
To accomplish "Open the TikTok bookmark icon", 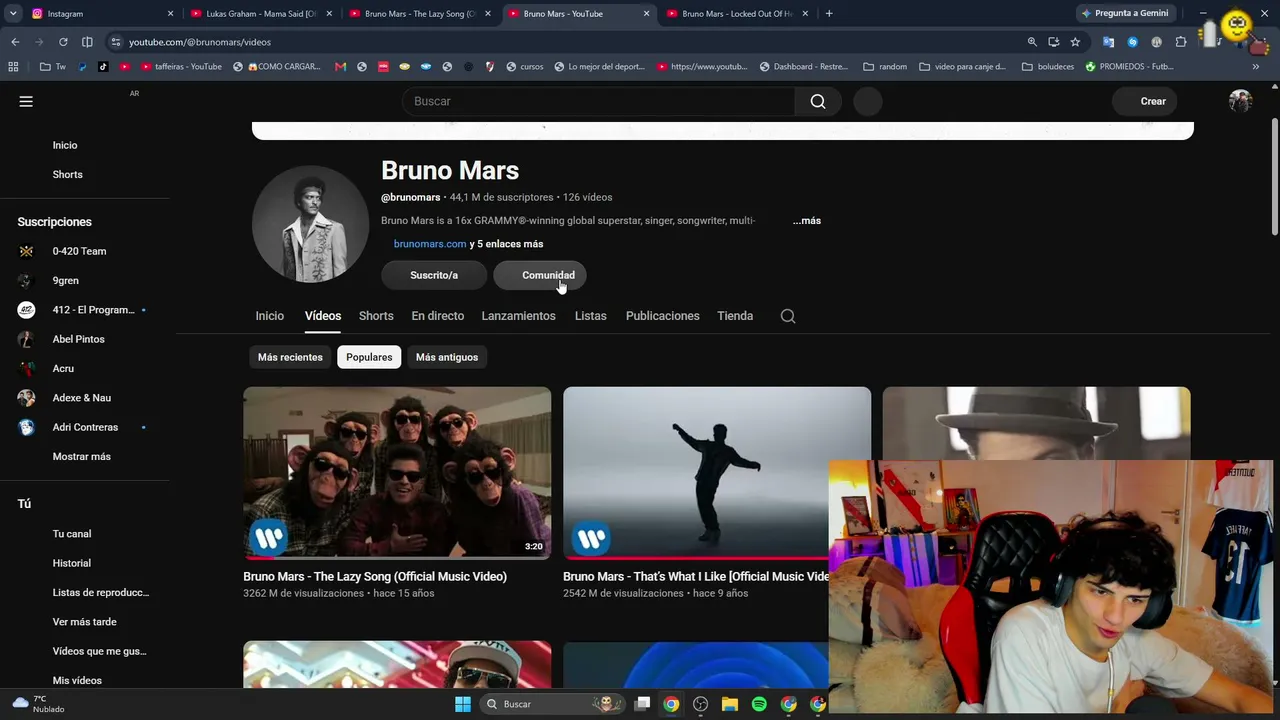I will [103, 67].
